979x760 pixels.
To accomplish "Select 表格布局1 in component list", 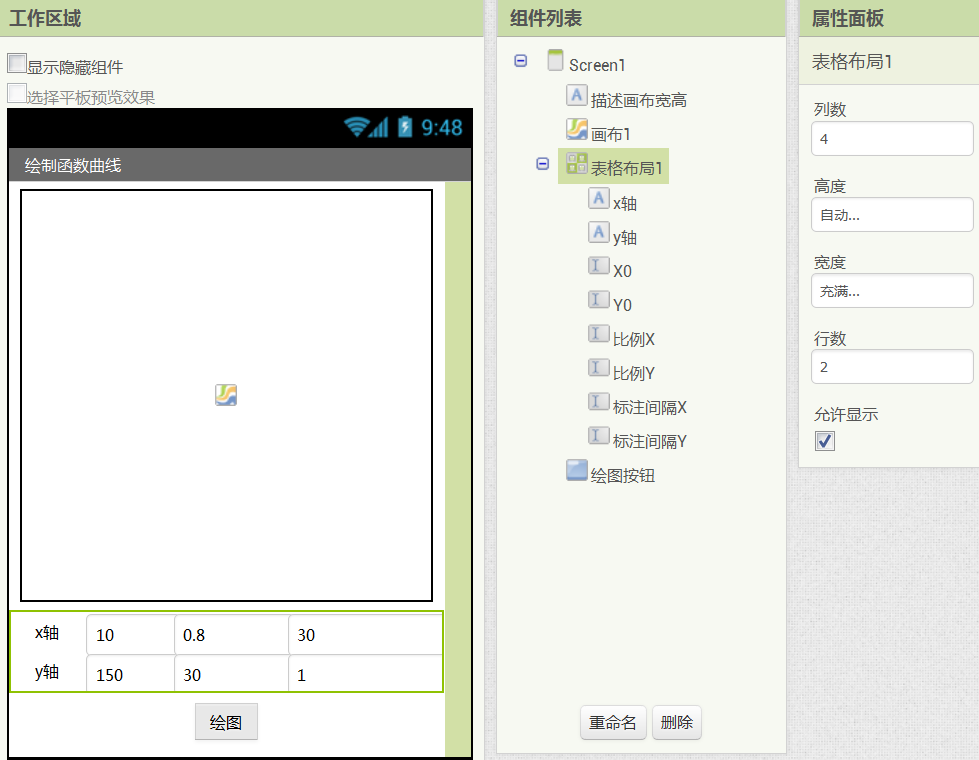I will coord(626,168).
